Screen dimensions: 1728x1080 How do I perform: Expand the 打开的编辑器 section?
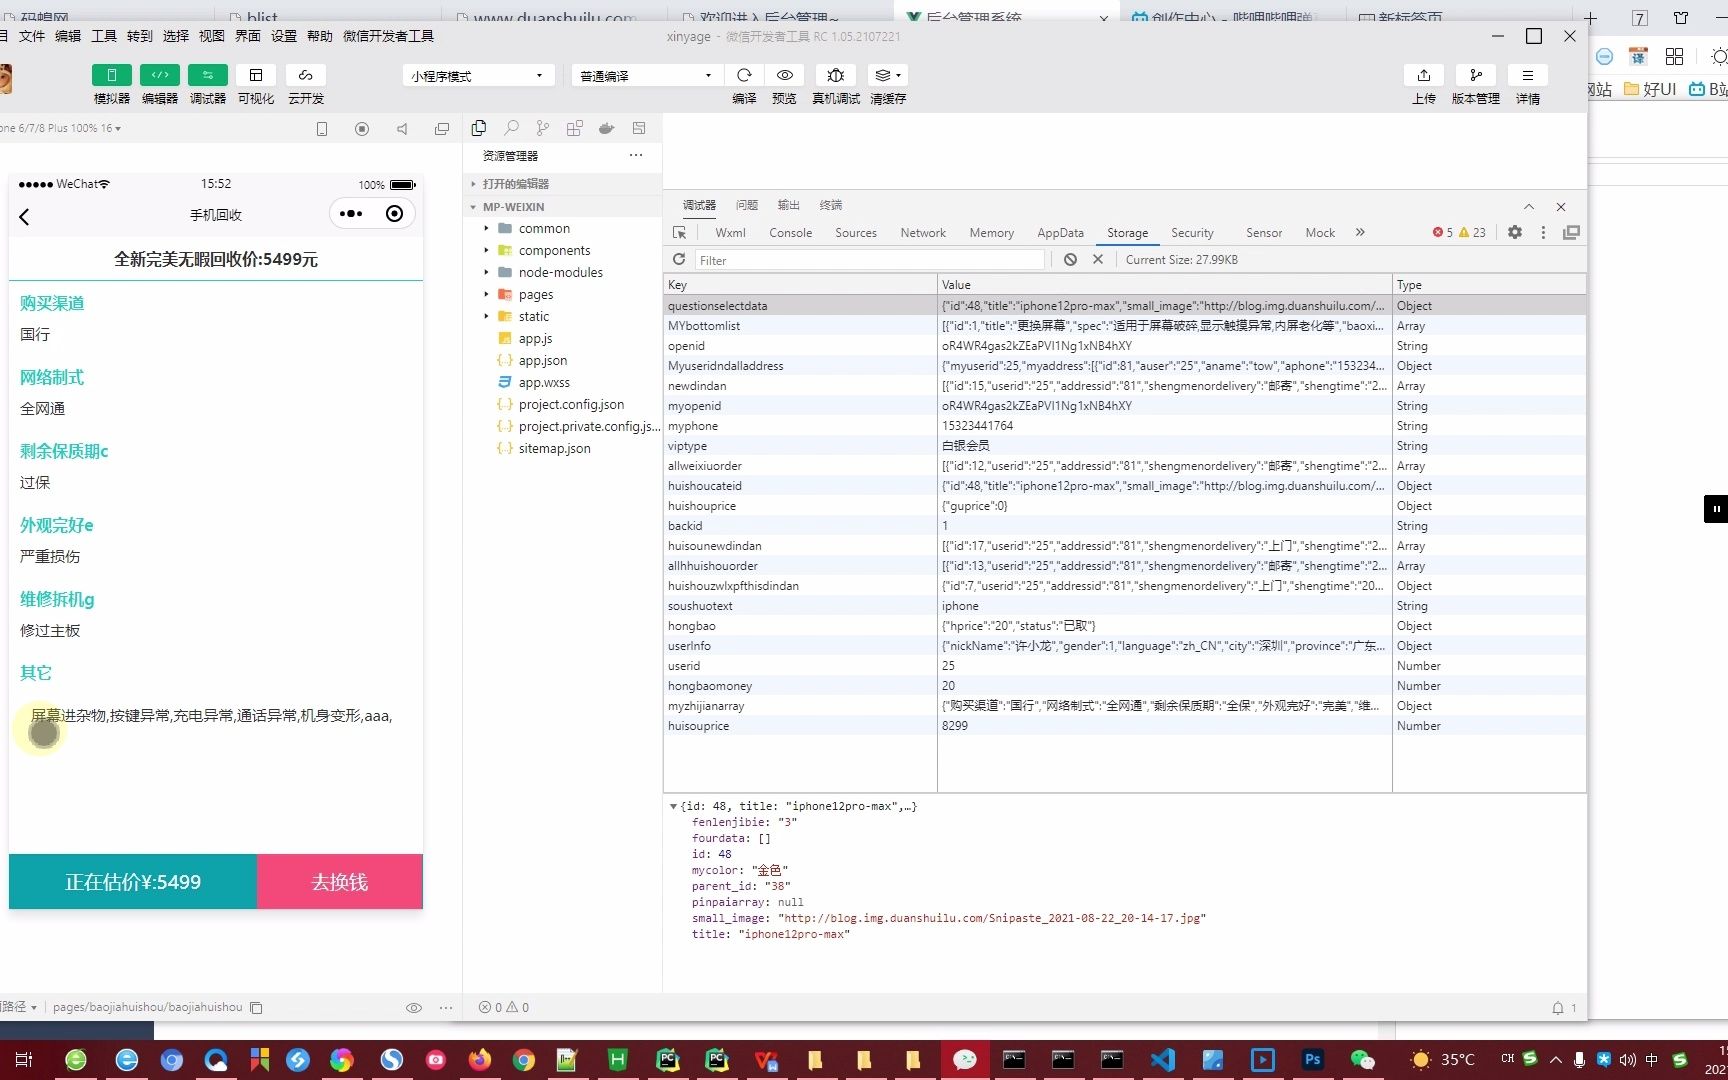coord(562,184)
